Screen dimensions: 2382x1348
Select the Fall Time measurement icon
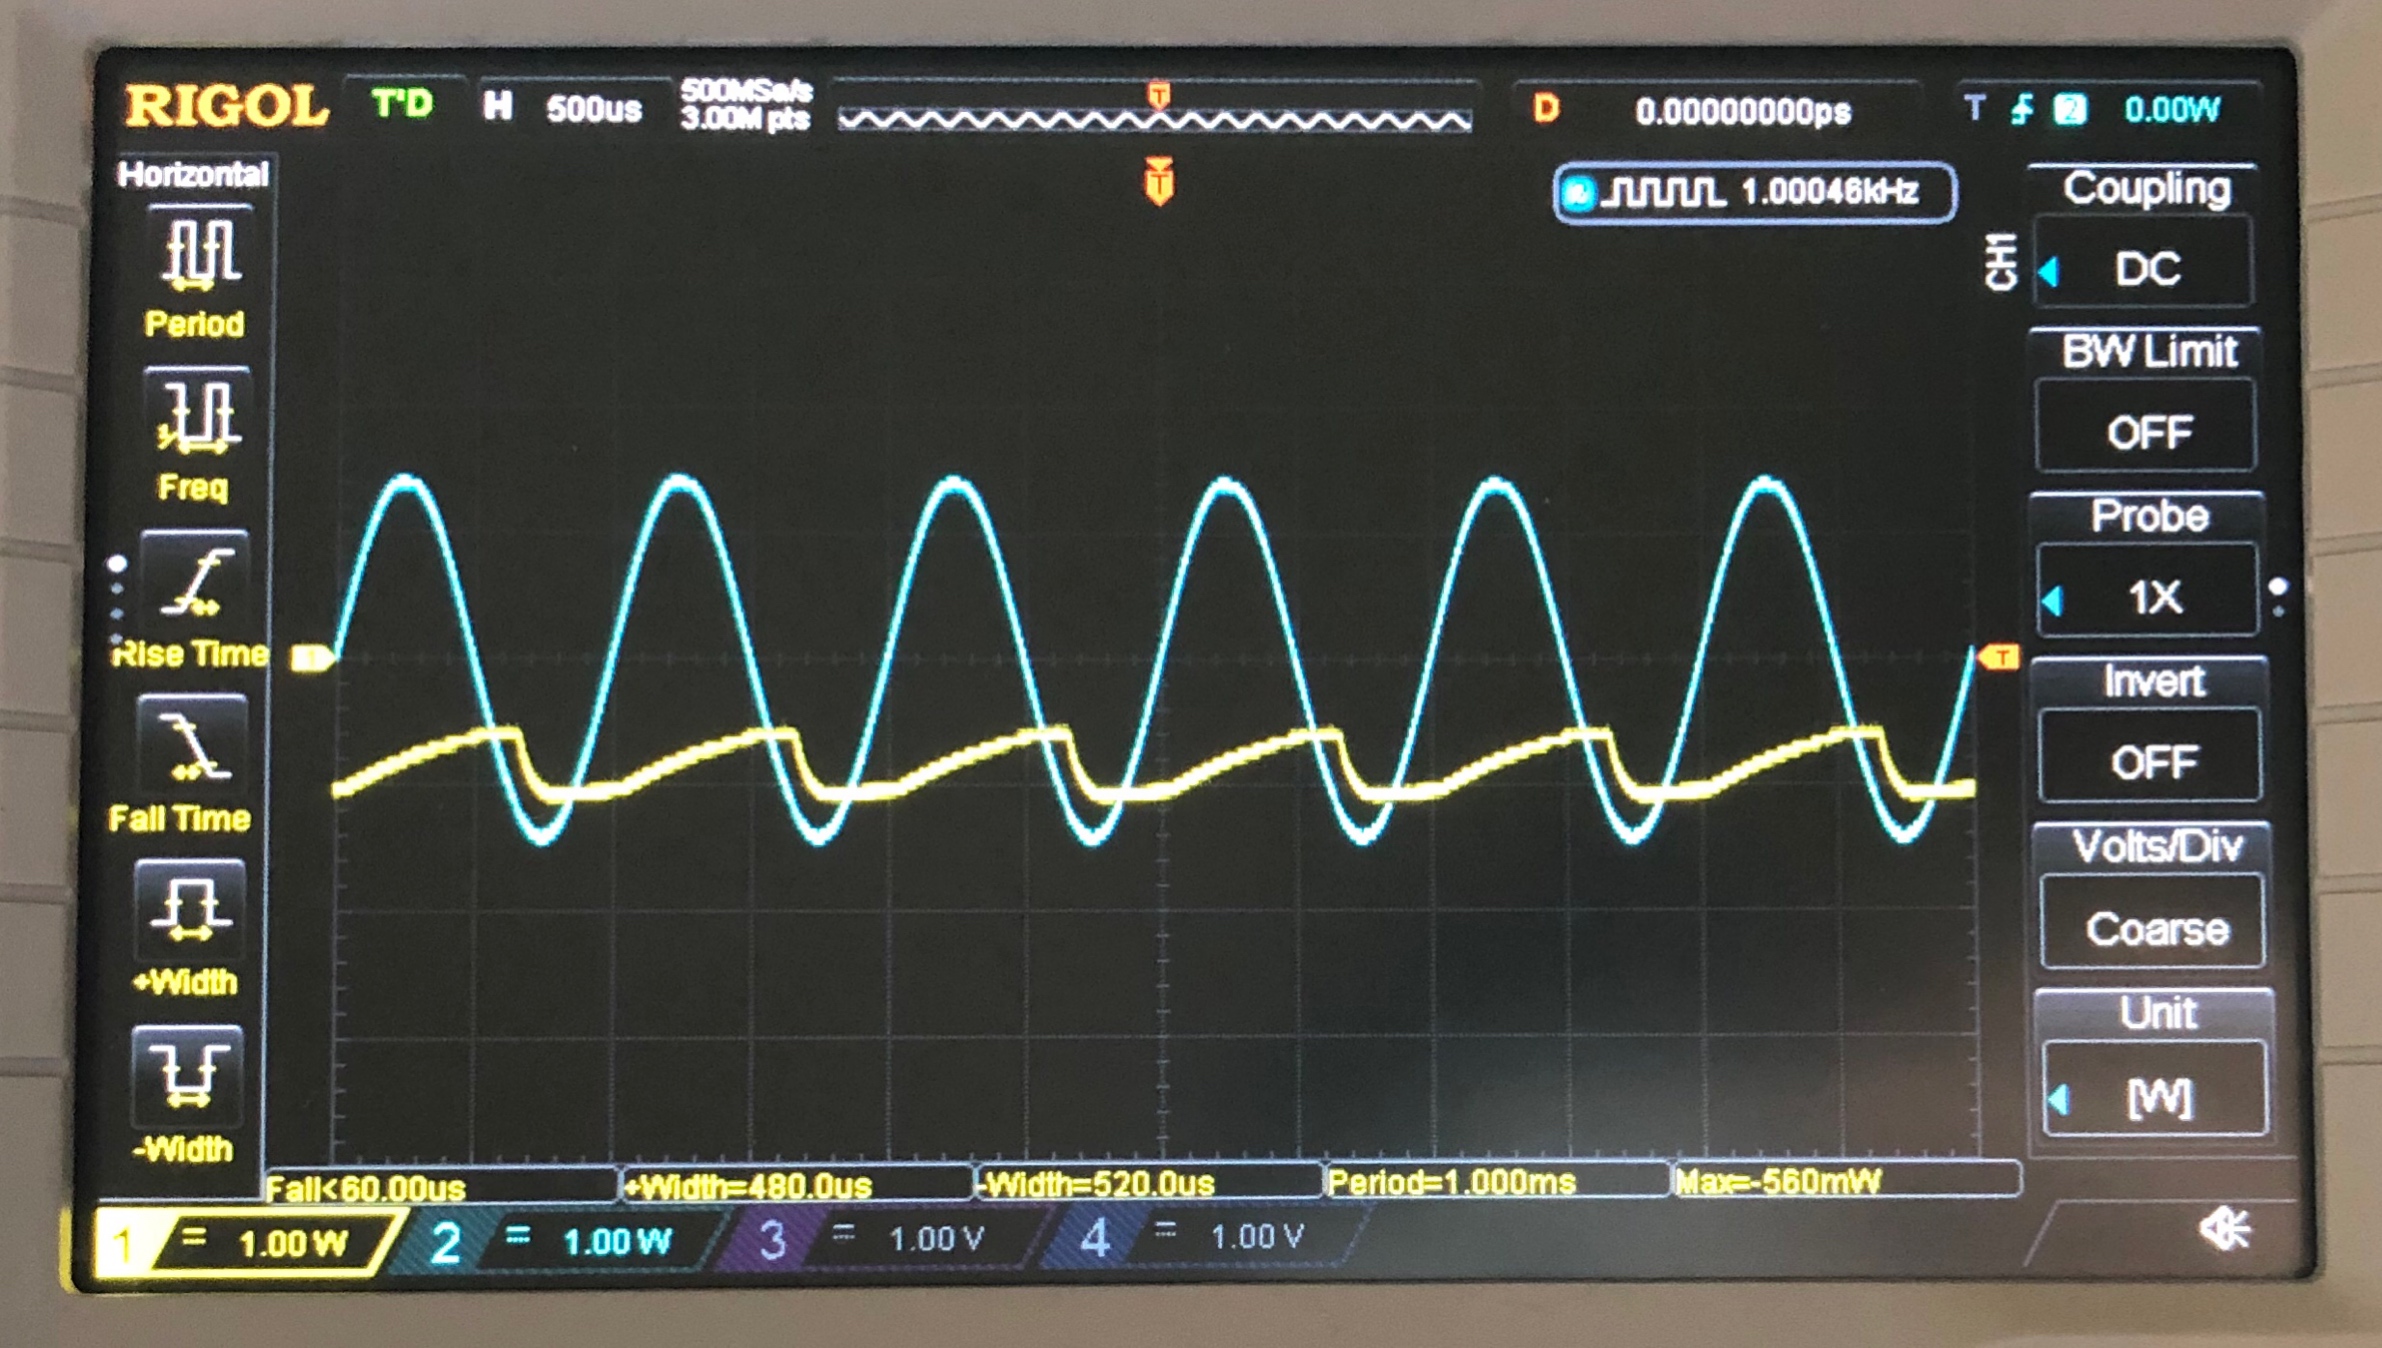[193, 745]
